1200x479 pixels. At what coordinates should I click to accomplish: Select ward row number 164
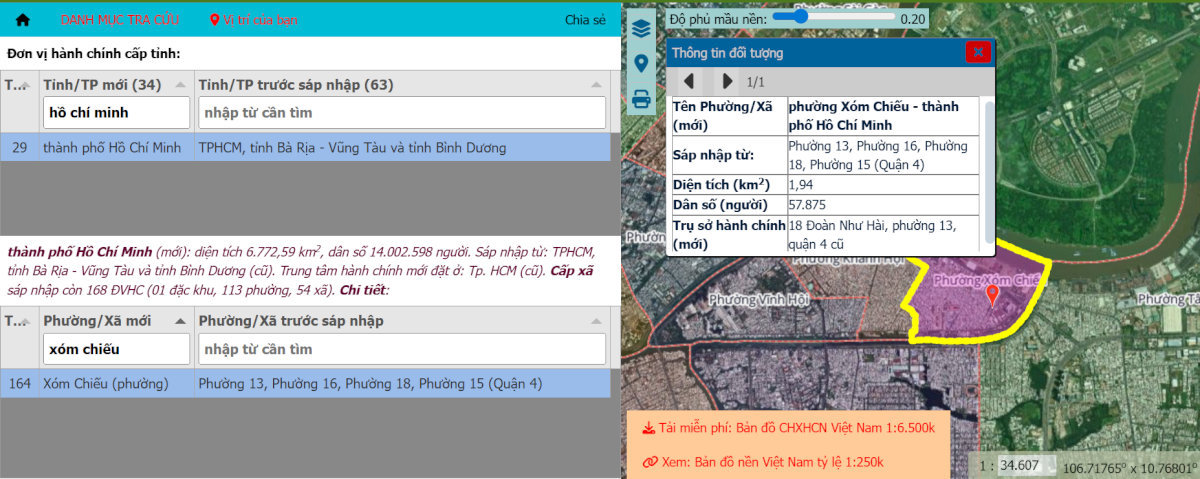click(19, 383)
